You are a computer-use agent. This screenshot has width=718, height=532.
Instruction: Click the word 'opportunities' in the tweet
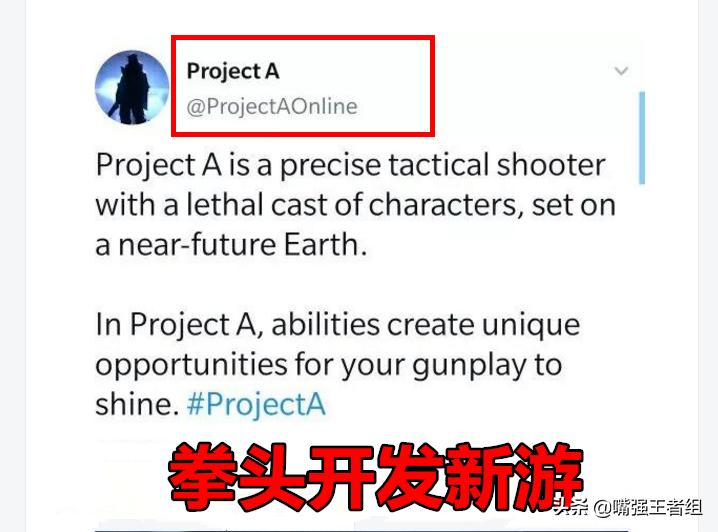click(191, 366)
